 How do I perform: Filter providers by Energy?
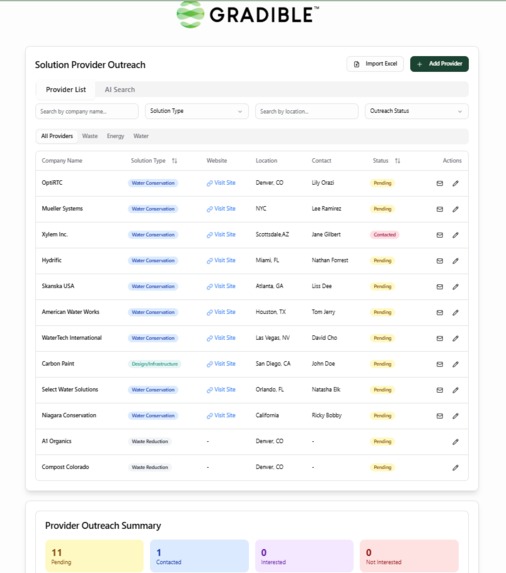[x=115, y=136]
